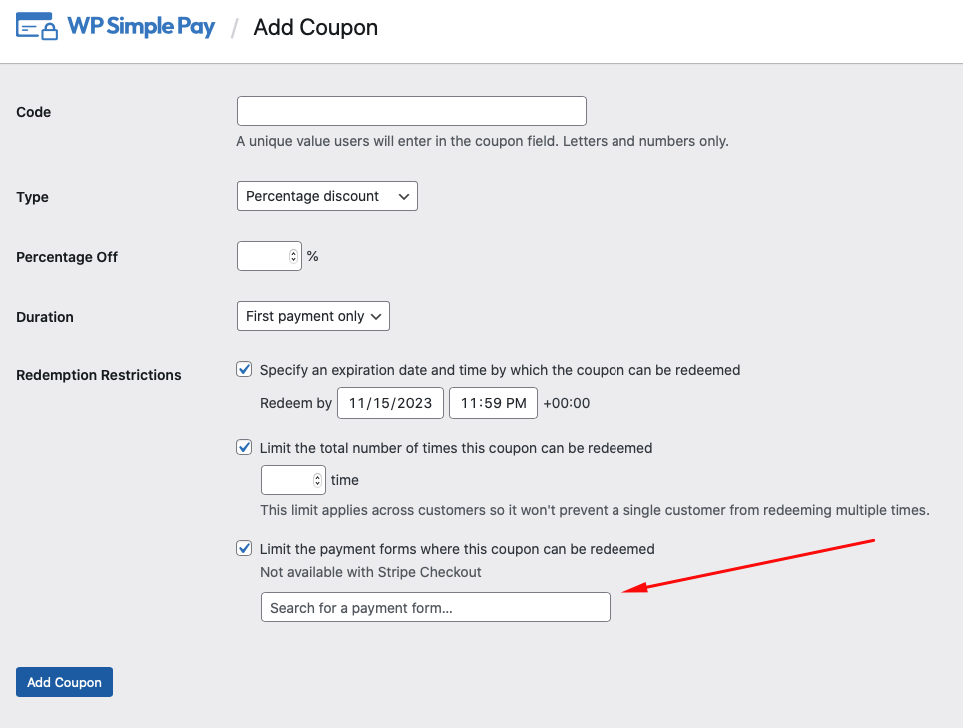Click the Percentage Off stepper arrows
The image size is (963, 728).
point(293,256)
